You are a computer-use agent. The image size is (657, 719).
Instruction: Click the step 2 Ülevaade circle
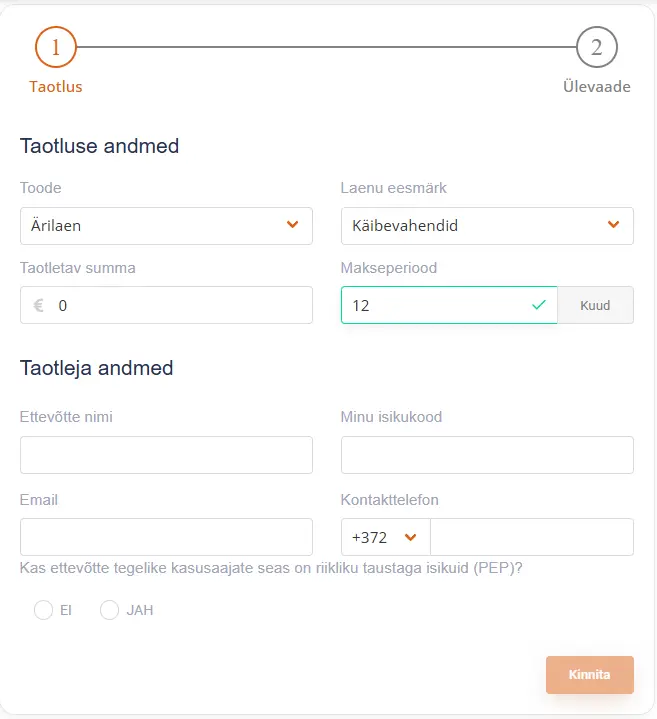[596, 47]
